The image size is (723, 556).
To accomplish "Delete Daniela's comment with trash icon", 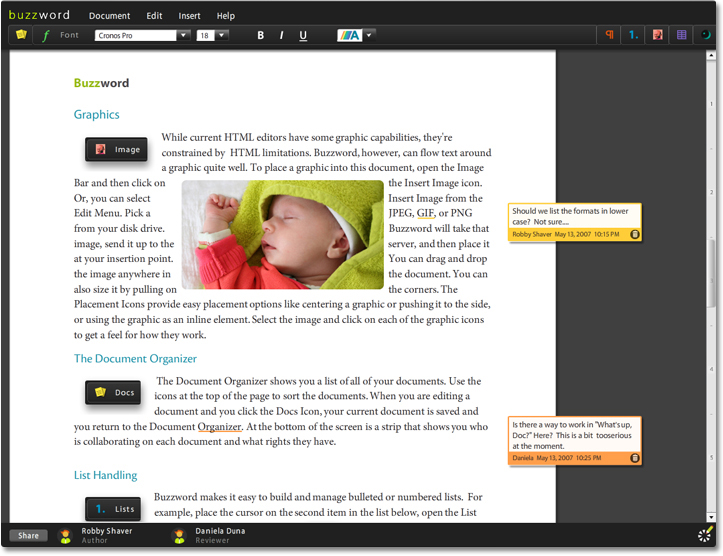I will pyautogui.click(x=634, y=458).
